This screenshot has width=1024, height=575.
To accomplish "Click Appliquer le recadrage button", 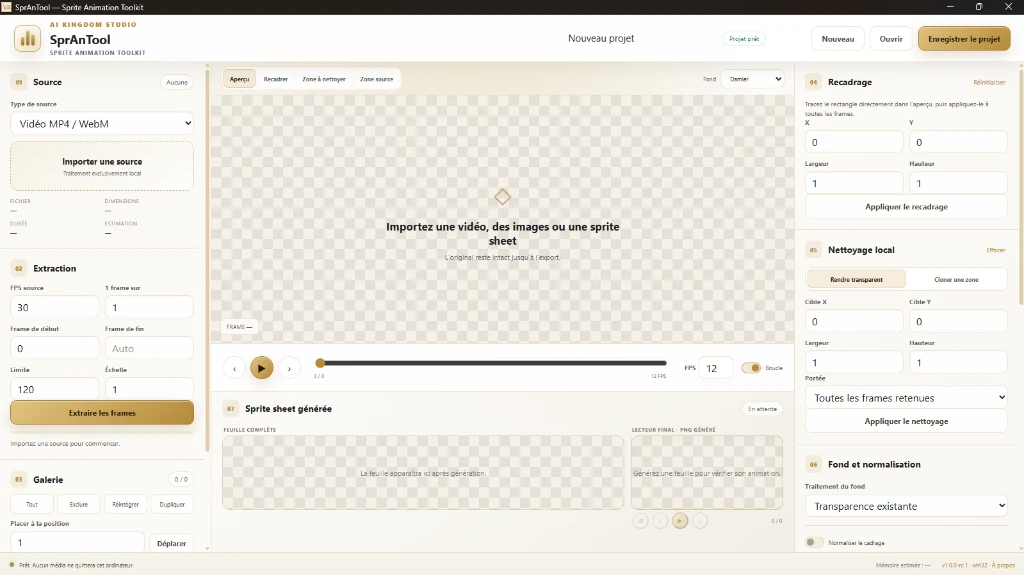I will pos(906,206).
